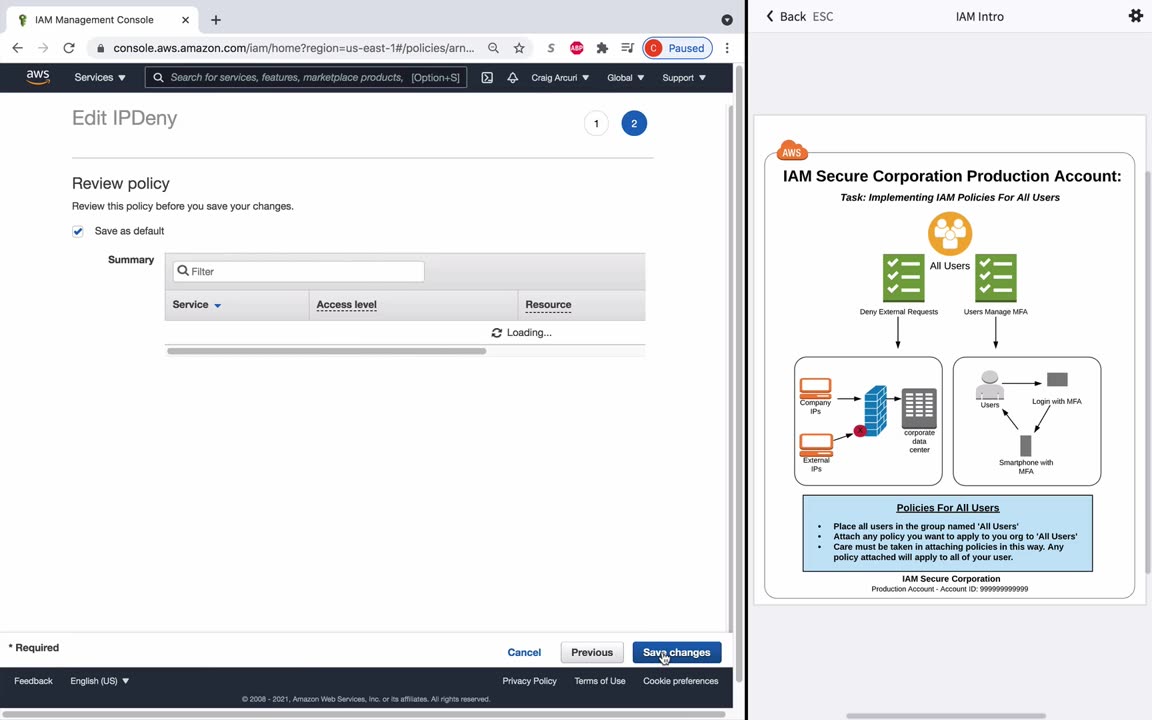Open the Privacy Policy link
This screenshot has width=1152, height=720.
(529, 681)
